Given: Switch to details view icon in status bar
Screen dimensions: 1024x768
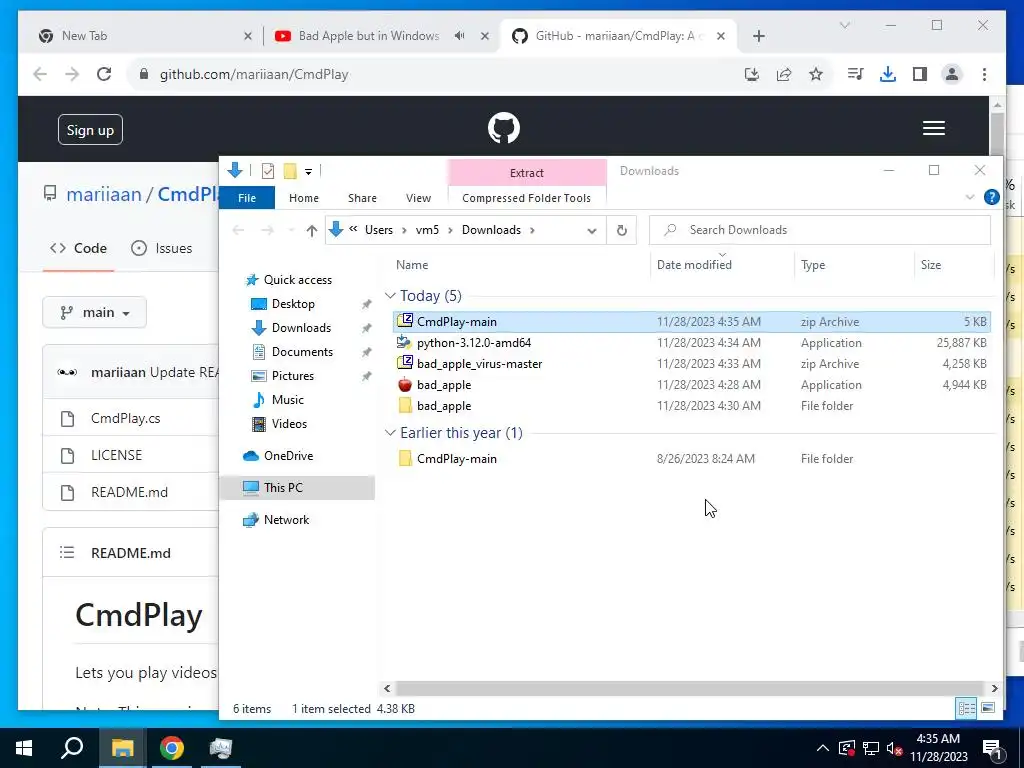Looking at the screenshot, I should [966, 708].
